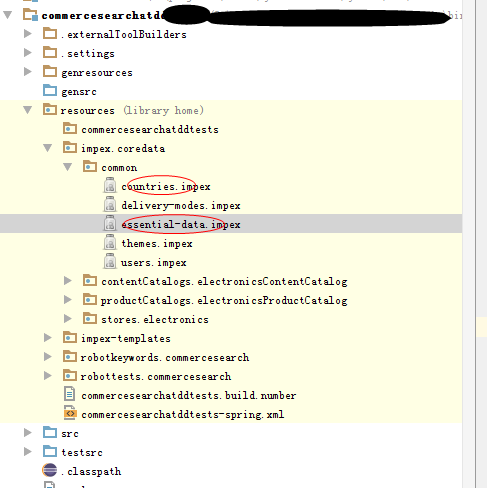Image resolution: width=487 pixels, height=488 pixels.
Task: Select the genresources folder label
Action: [97, 72]
